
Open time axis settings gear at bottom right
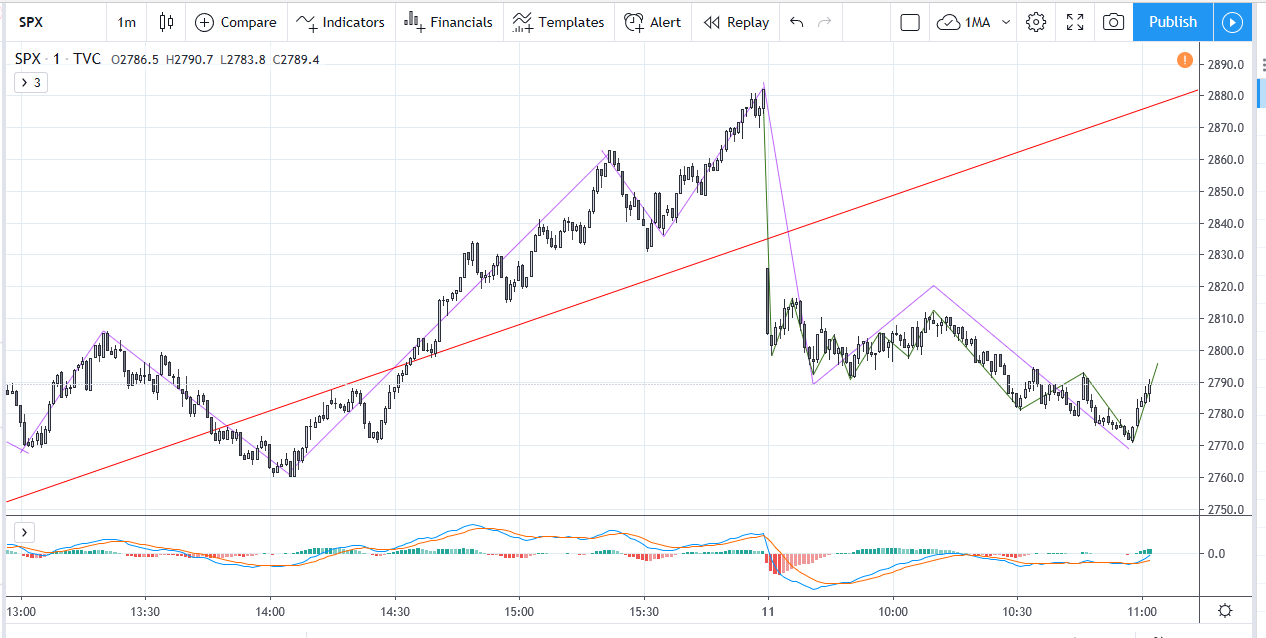pyautogui.click(x=1225, y=610)
